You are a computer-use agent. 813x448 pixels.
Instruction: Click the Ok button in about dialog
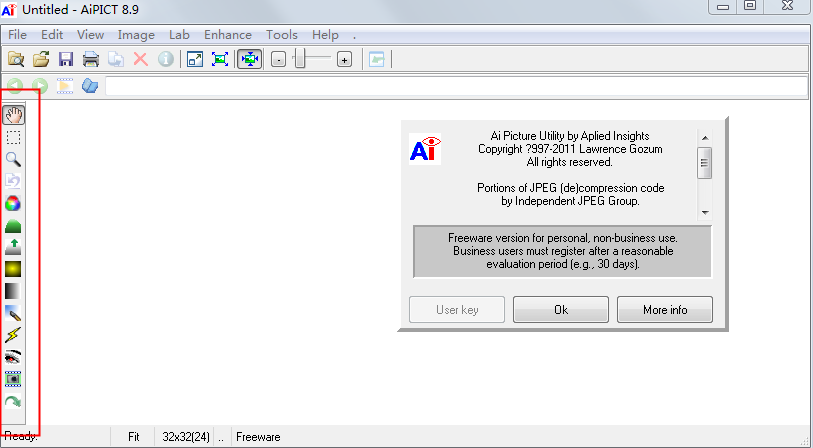(561, 310)
